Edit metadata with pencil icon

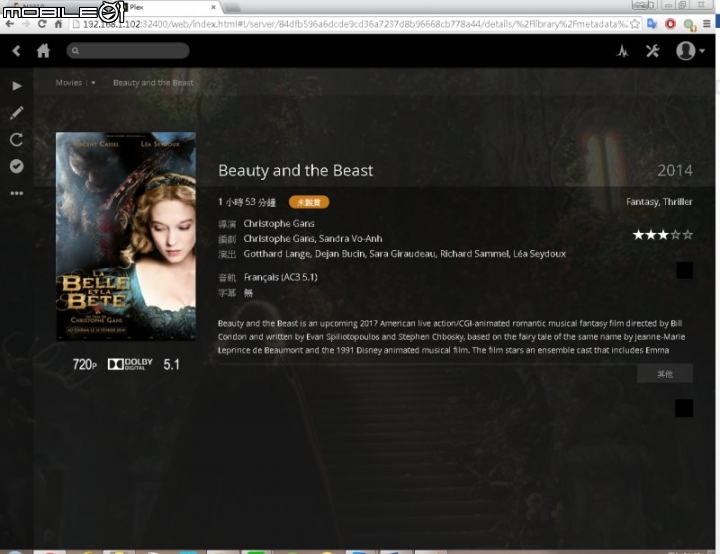point(17,113)
